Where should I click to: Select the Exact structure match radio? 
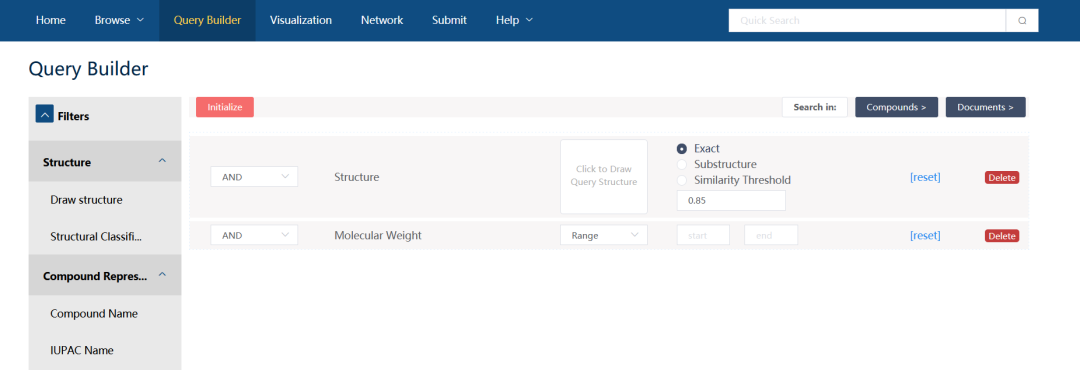click(x=682, y=149)
